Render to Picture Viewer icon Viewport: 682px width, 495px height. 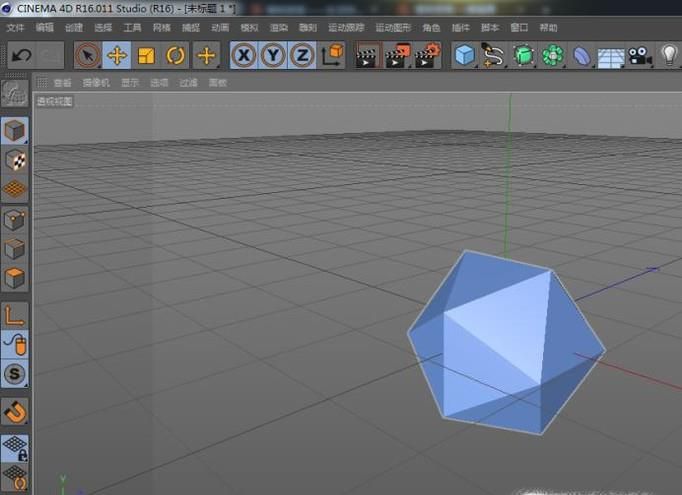click(398, 55)
